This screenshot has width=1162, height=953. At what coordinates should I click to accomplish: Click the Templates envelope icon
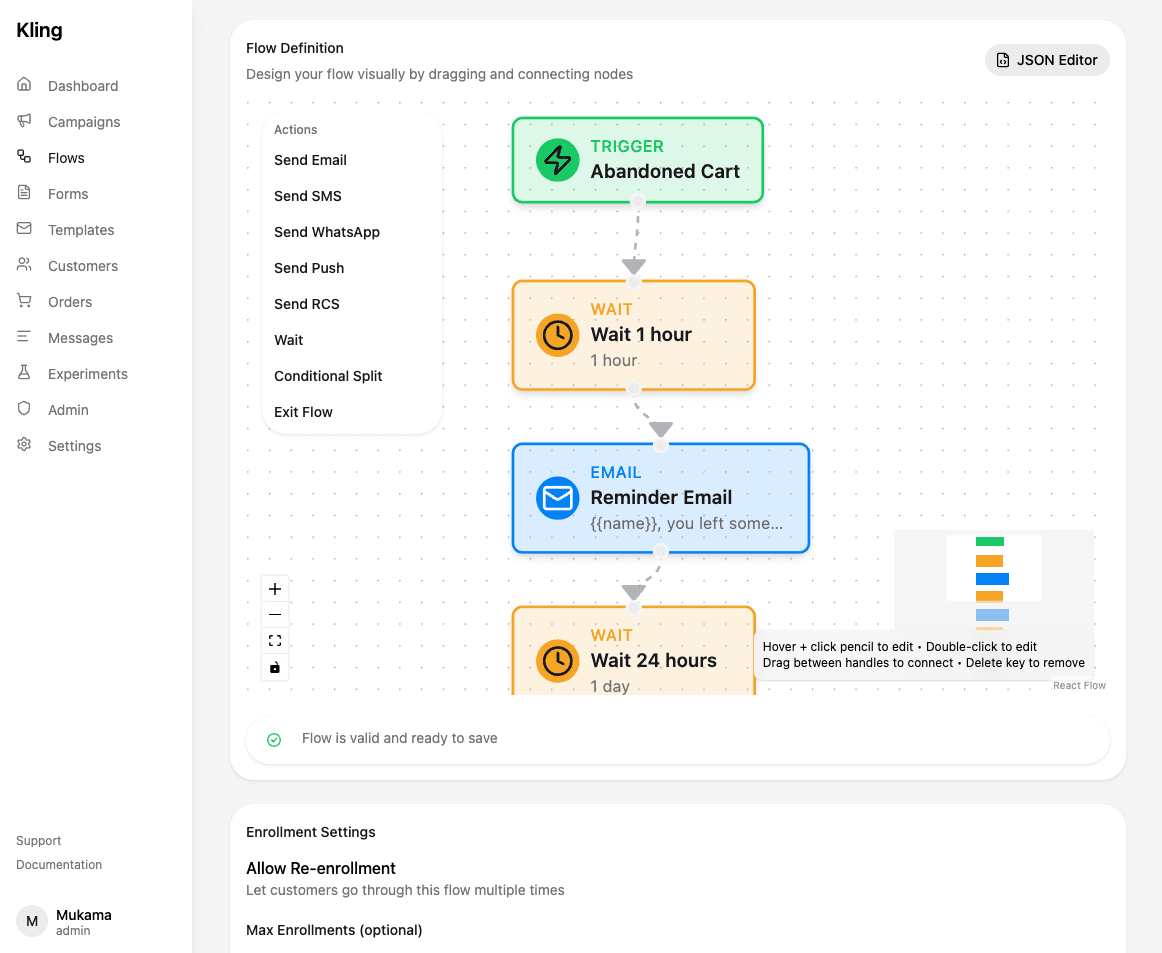tap(23, 229)
